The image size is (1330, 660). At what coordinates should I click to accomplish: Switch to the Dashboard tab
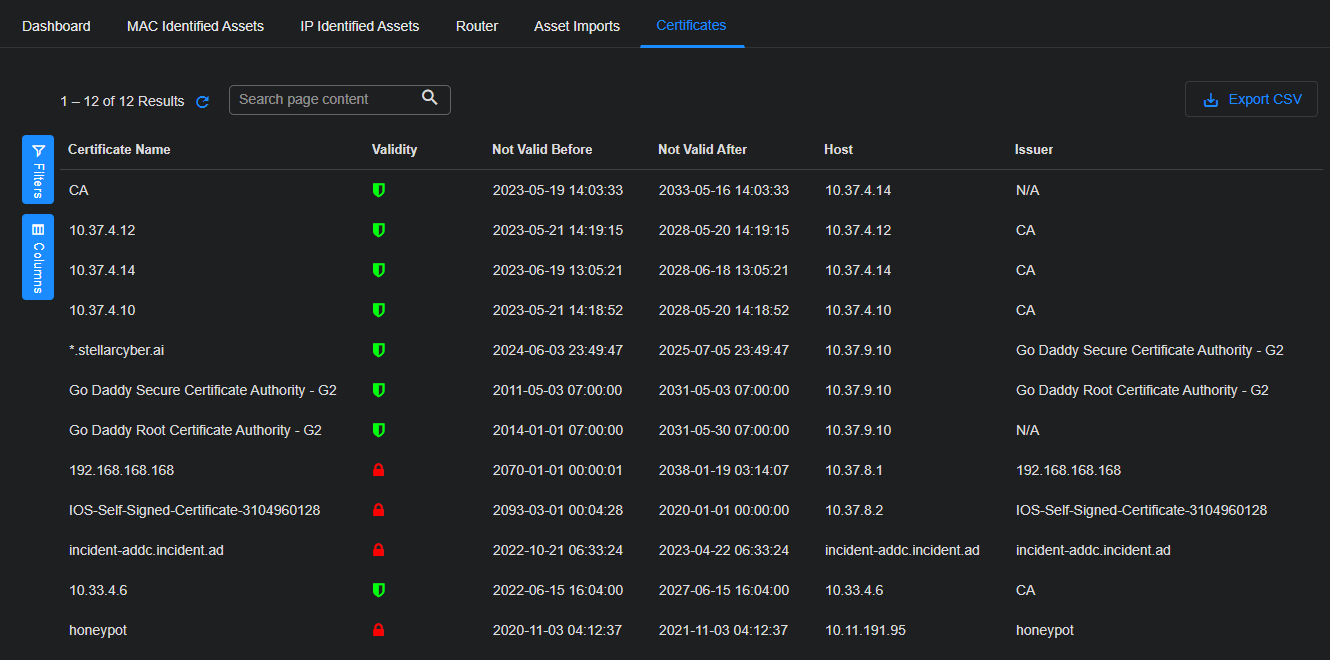56,26
